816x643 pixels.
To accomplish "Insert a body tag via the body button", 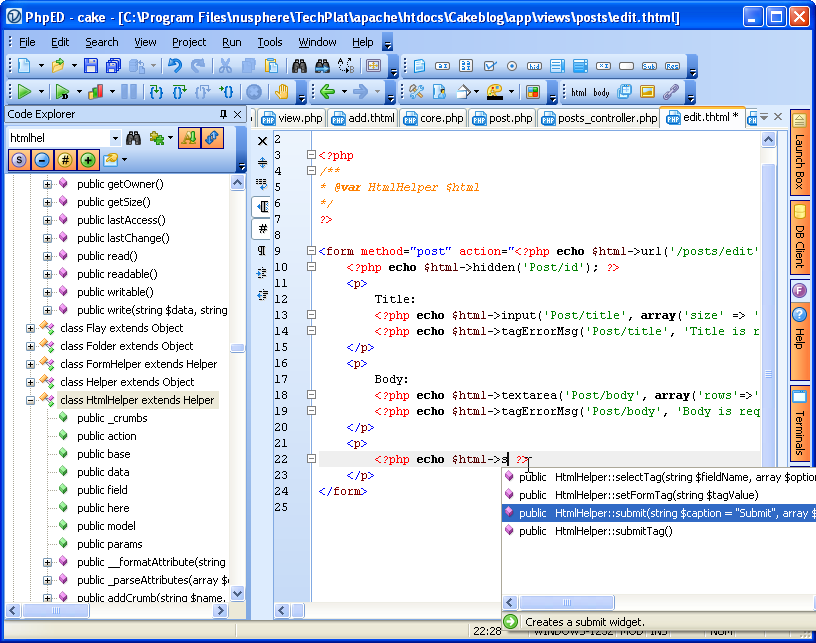I will 601,92.
